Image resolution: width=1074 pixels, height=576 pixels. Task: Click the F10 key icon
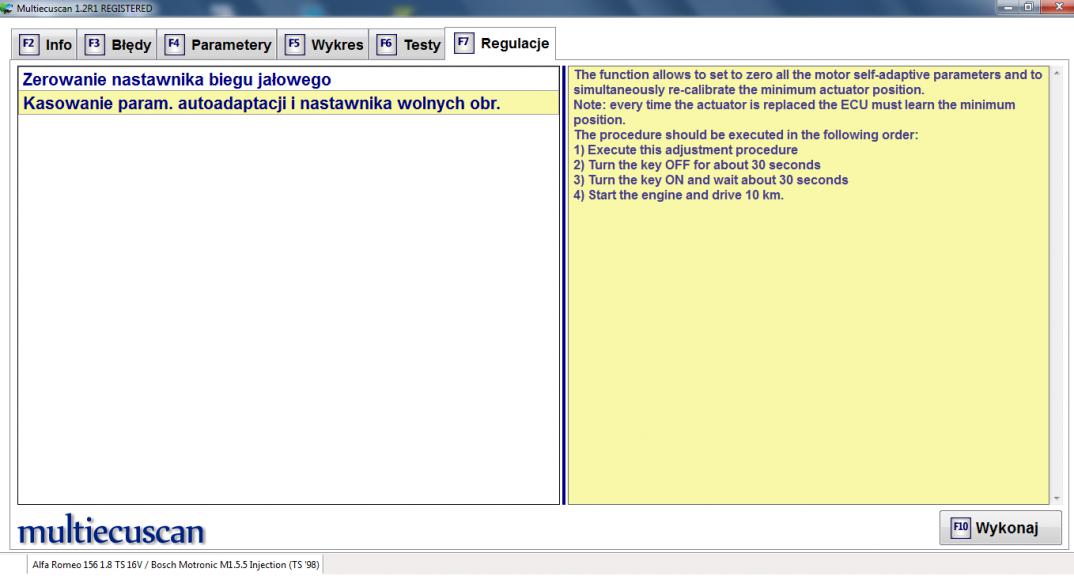click(961, 527)
